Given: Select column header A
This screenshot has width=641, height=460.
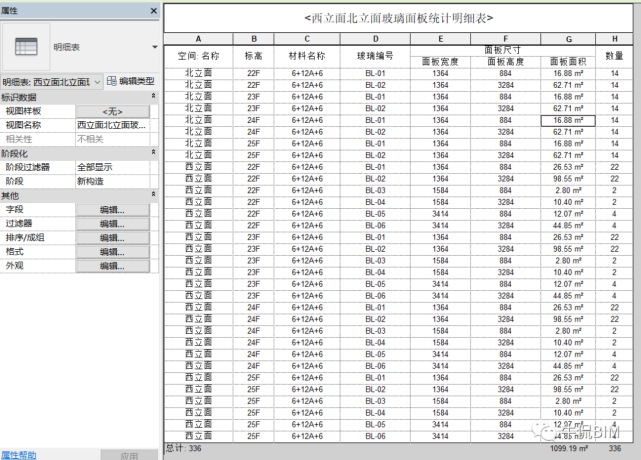Looking at the screenshot, I should pos(198,39).
